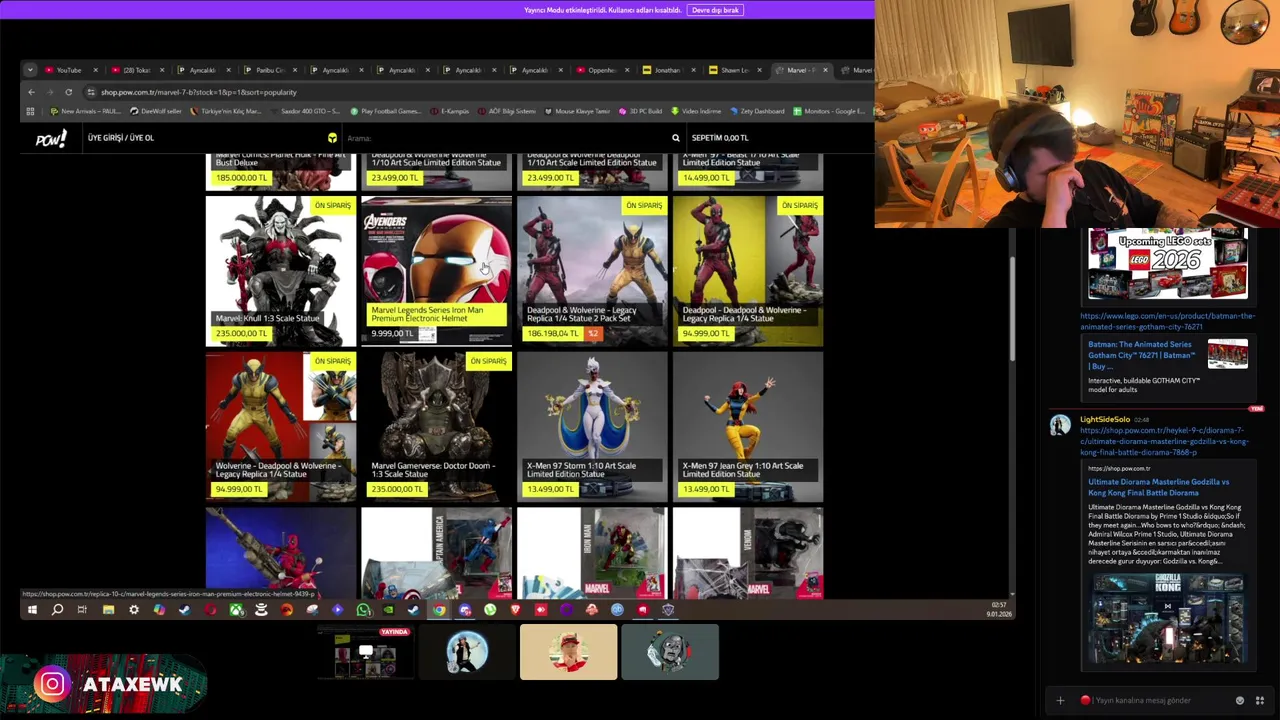Open WhatsApp from the taskbar

[x=363, y=610]
